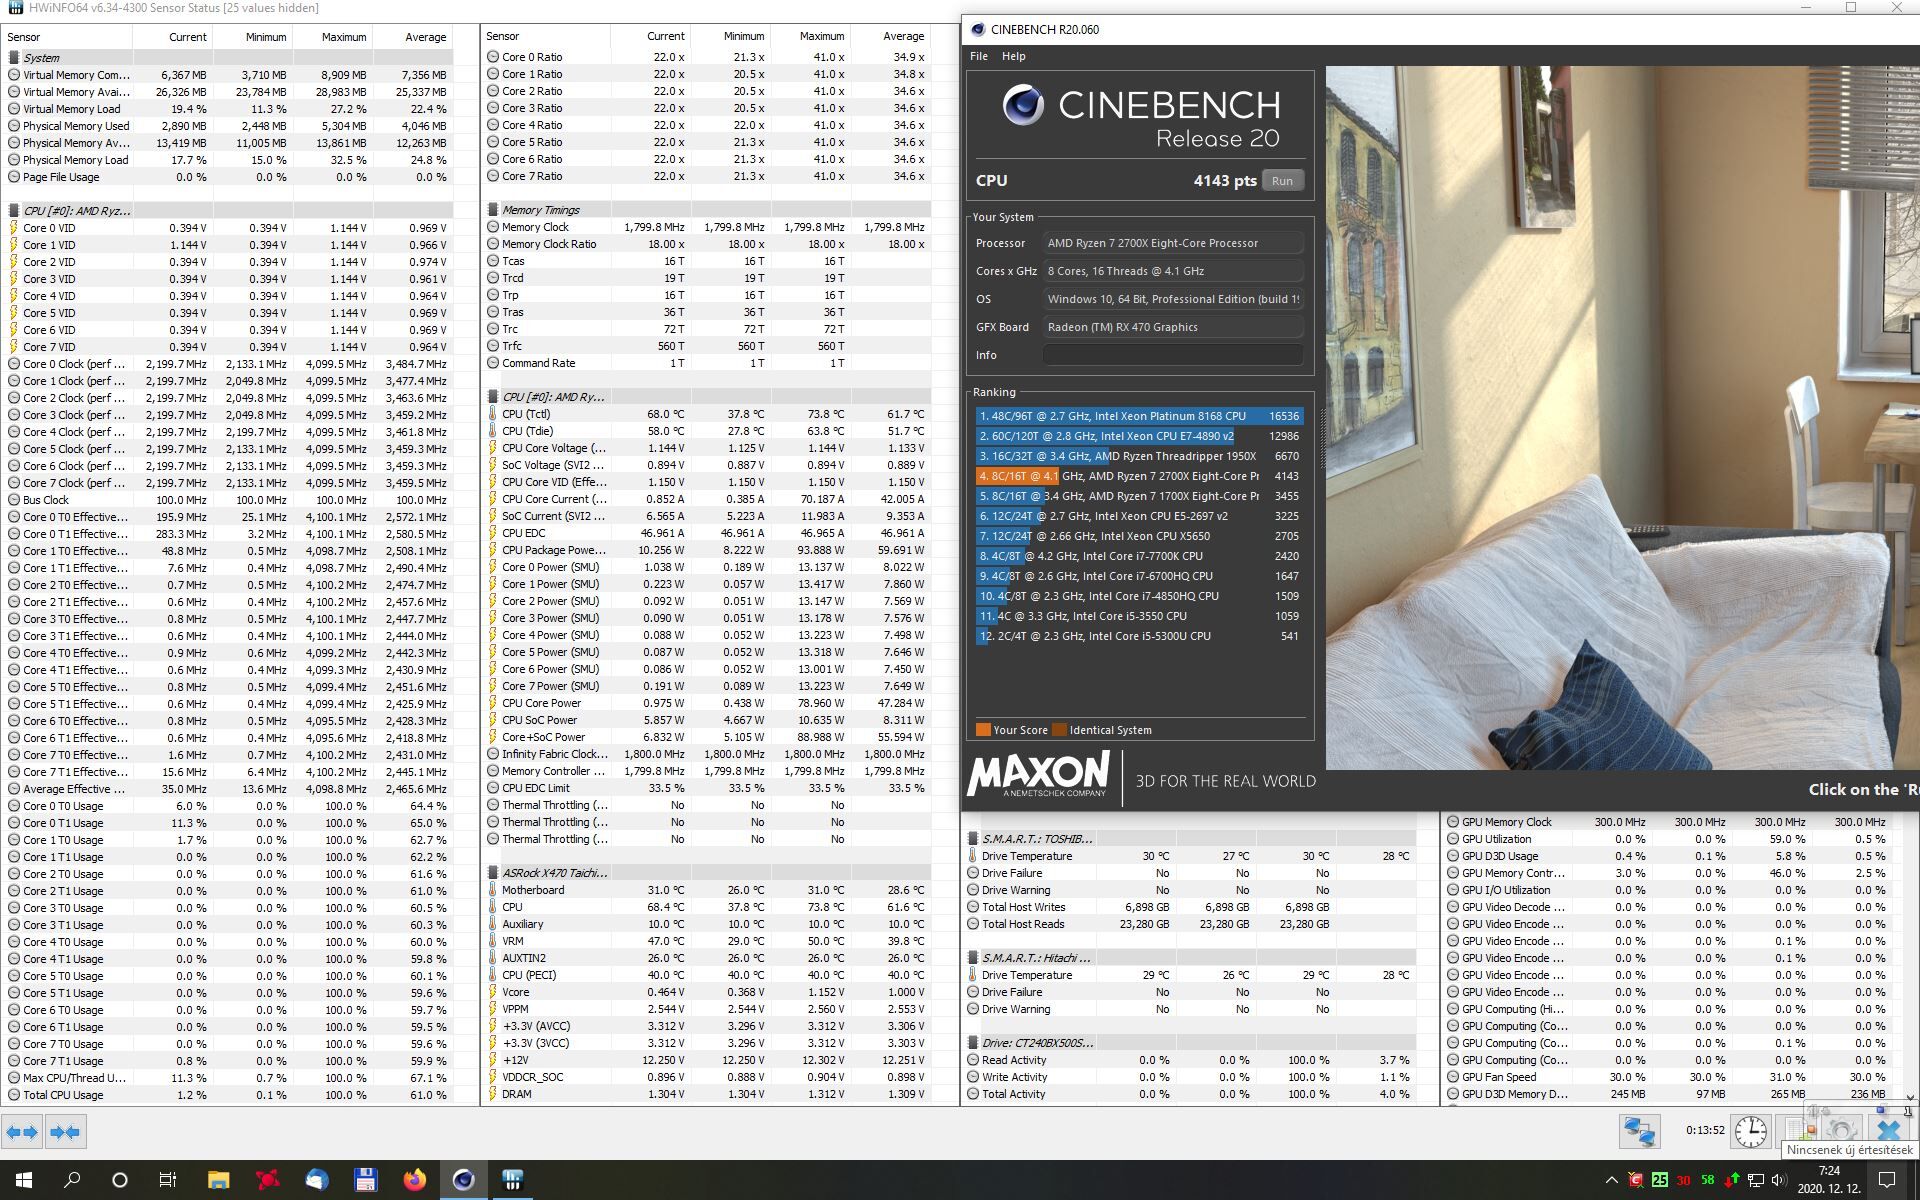Viewport: 1920px width, 1200px height.
Task: Run the Cinebench CPU benchmark
Action: pyautogui.click(x=1282, y=181)
